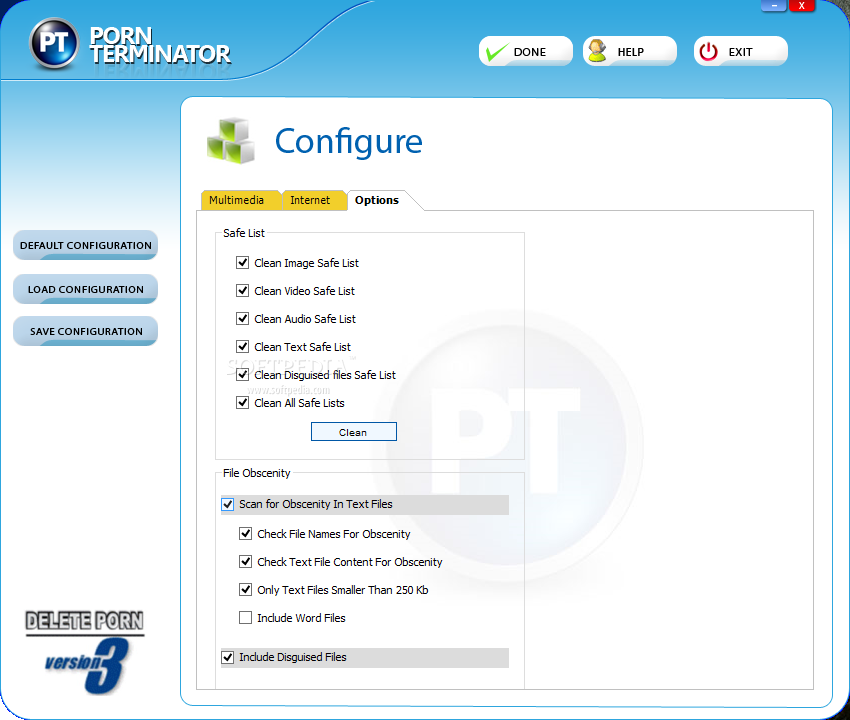The height and width of the screenshot is (720, 850).
Task: Click SAVE CONFIGURATION
Action: (86, 331)
